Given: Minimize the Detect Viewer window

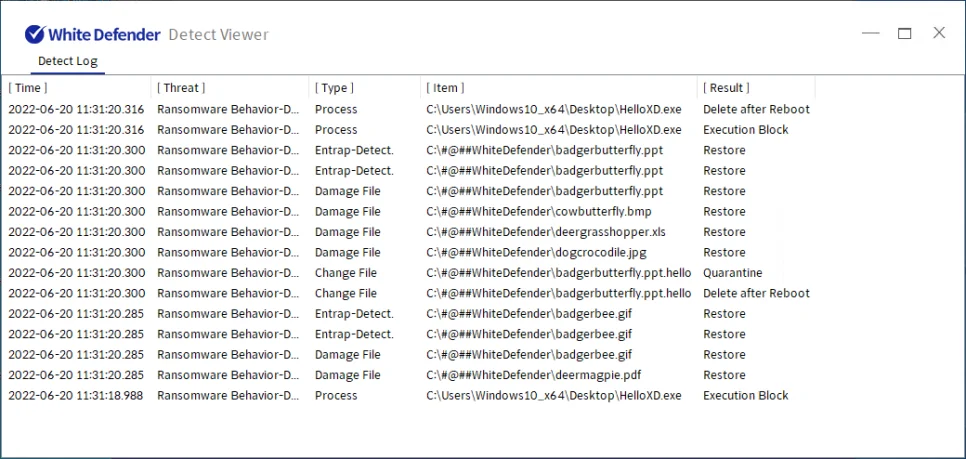Looking at the screenshot, I should pyautogui.click(x=871, y=33).
